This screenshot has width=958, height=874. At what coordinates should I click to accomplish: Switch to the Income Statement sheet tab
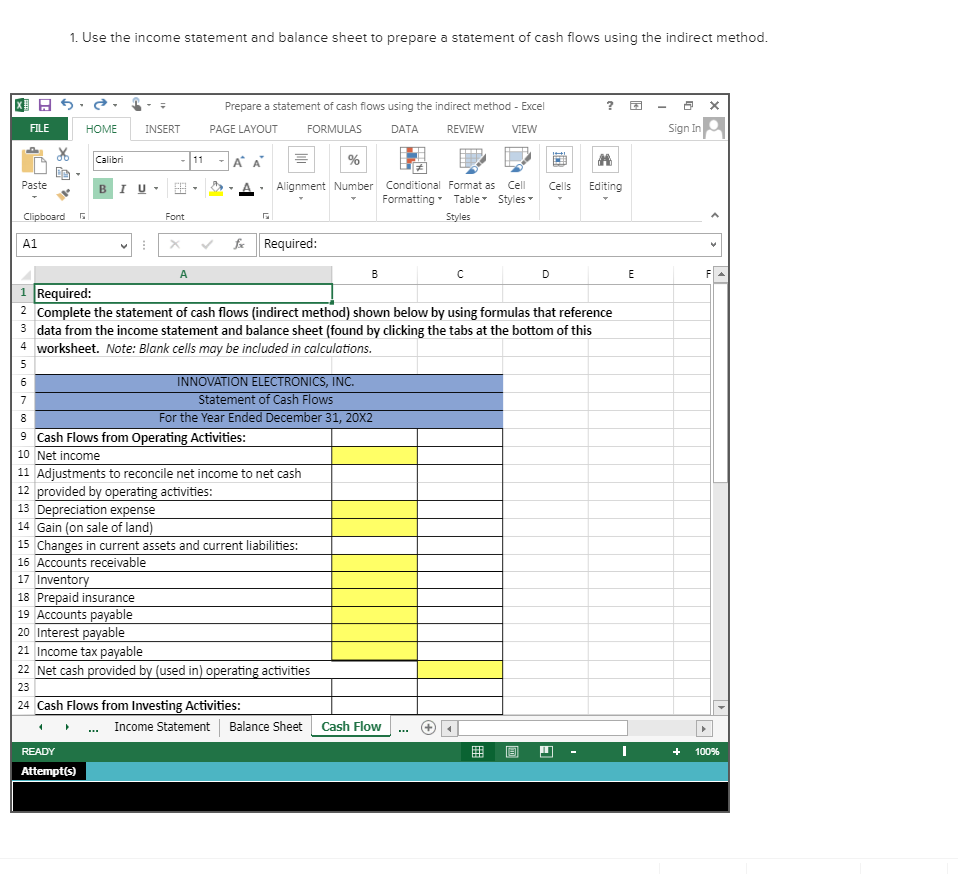pos(162,727)
